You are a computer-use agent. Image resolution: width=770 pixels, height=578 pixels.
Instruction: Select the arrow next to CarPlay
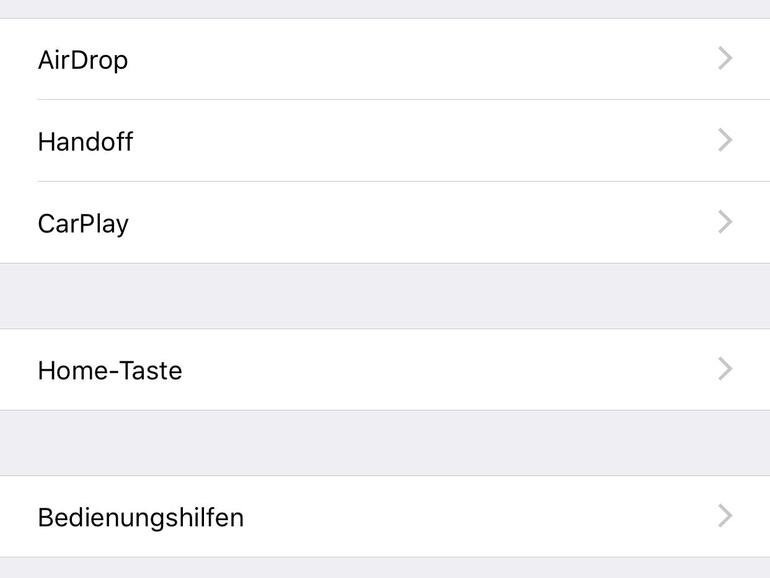click(x=726, y=222)
